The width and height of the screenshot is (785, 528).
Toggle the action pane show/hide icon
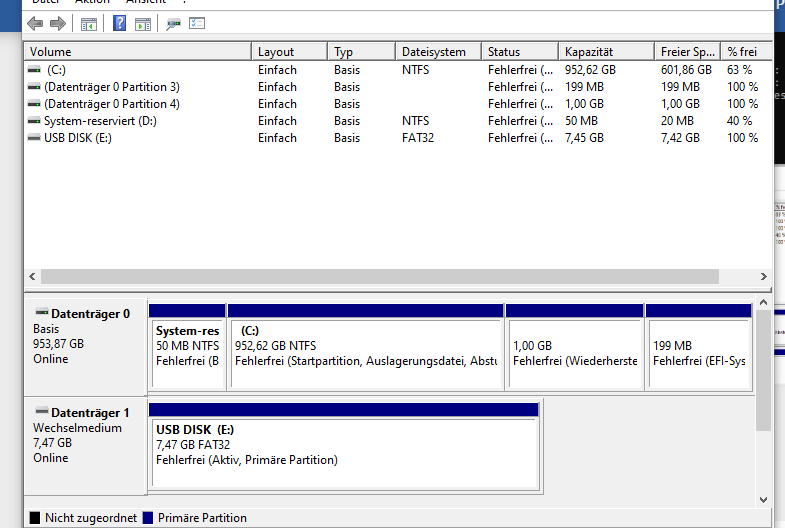coord(143,24)
